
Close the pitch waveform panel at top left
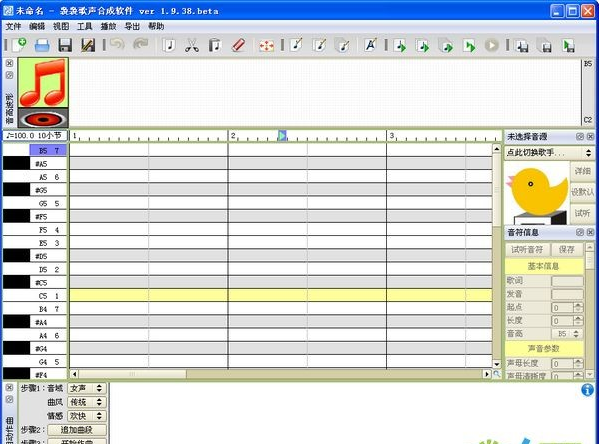coord(10,63)
